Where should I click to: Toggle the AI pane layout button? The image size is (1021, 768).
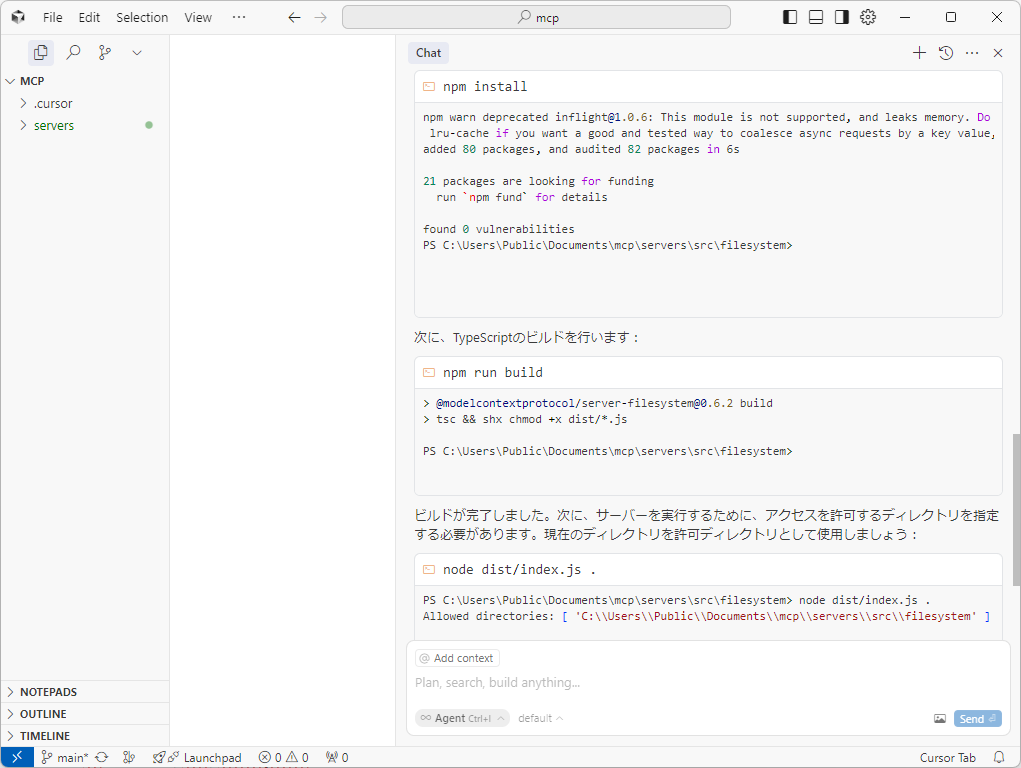pyautogui.click(x=842, y=17)
